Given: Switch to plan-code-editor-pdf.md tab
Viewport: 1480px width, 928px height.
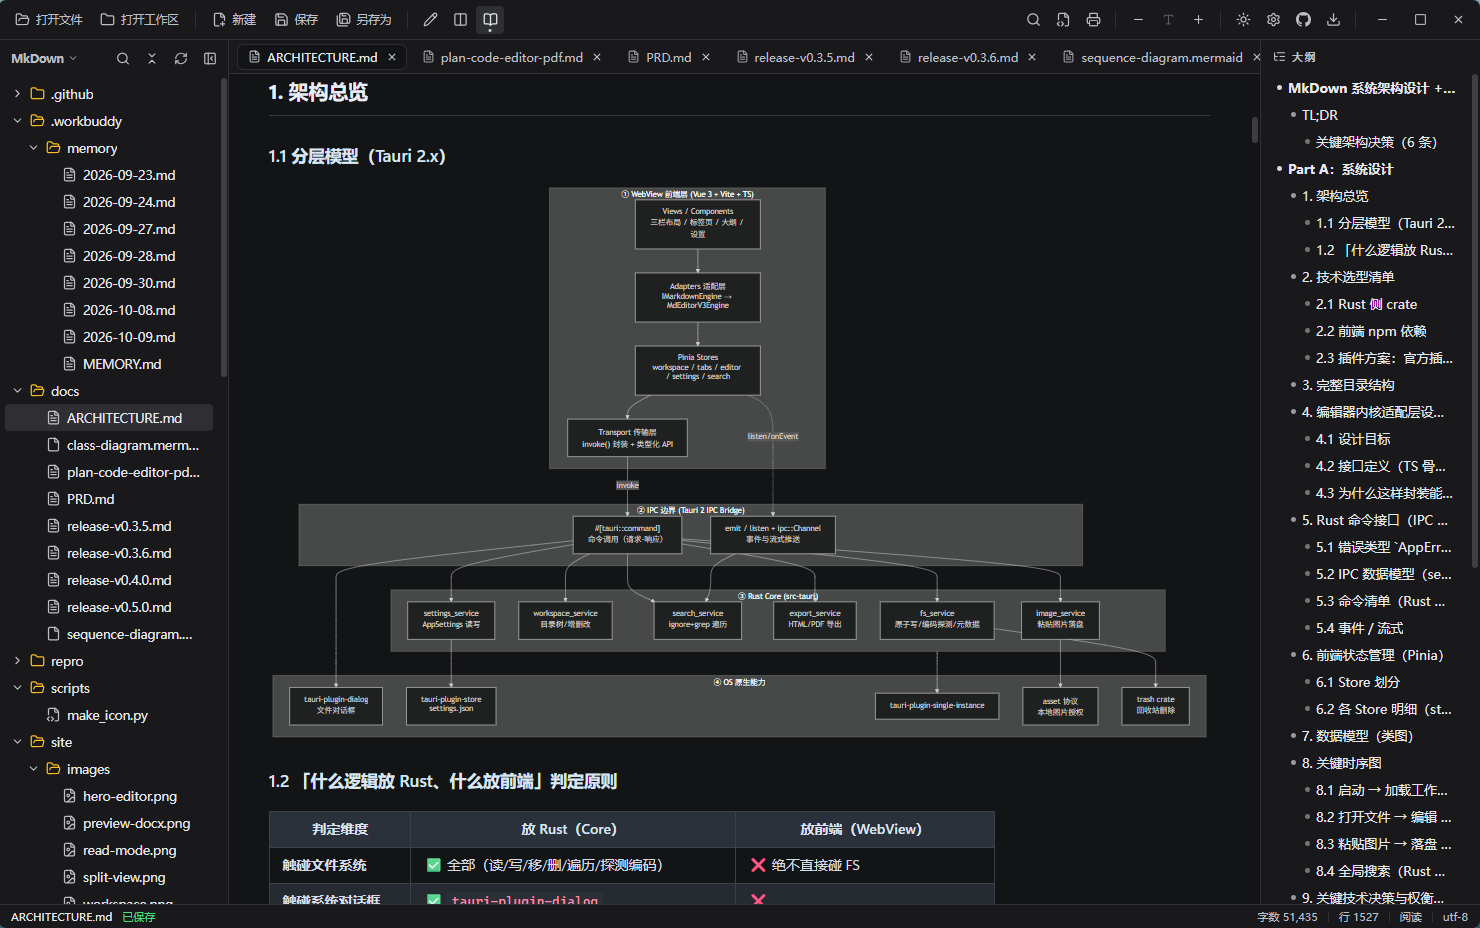Looking at the screenshot, I should coord(511,58).
